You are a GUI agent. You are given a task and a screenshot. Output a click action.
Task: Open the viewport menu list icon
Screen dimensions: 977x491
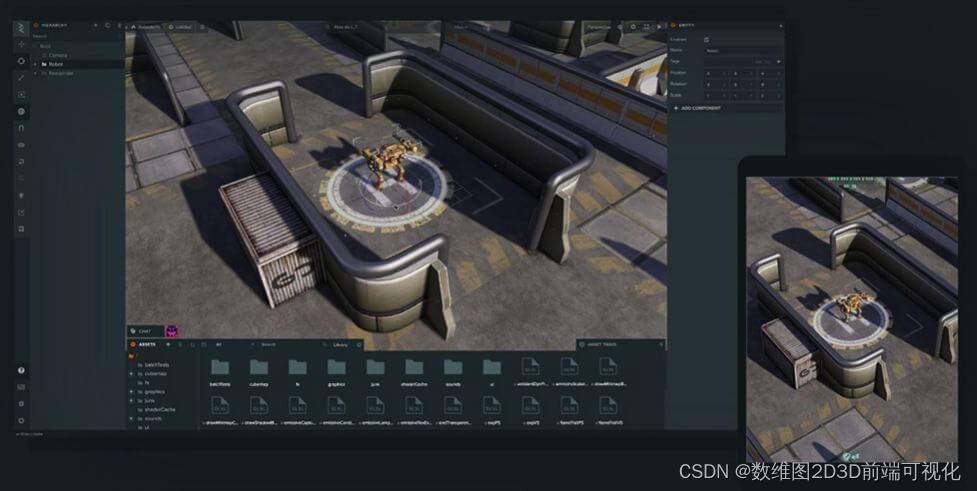[202, 27]
